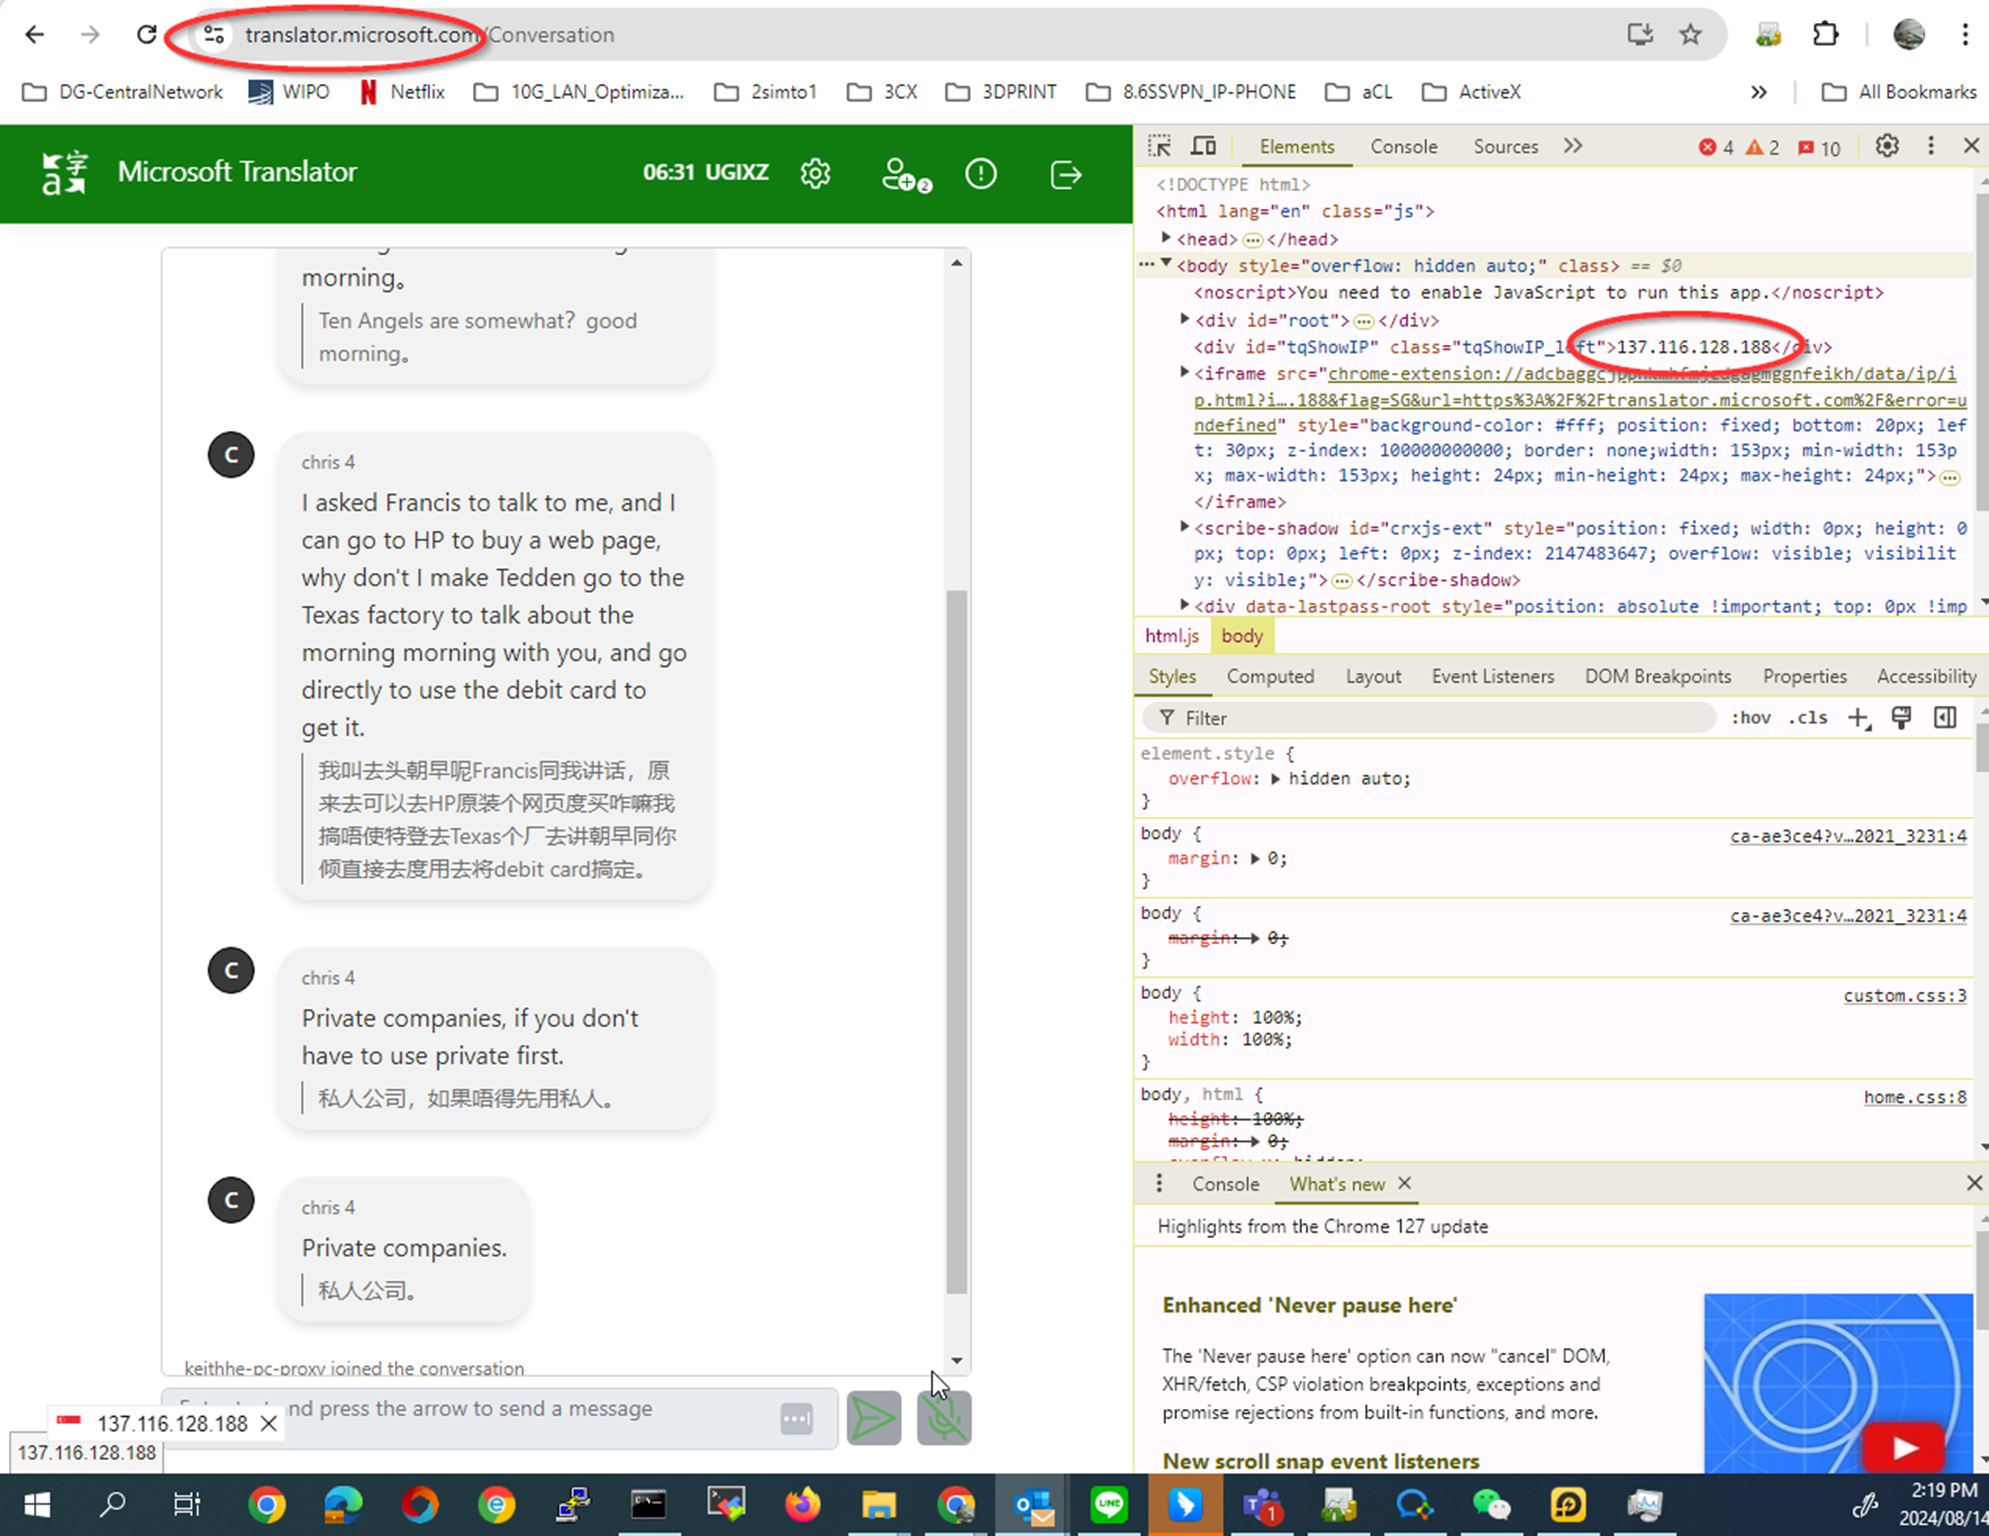
Task: Open the WIPO bookmark
Action: (x=289, y=92)
